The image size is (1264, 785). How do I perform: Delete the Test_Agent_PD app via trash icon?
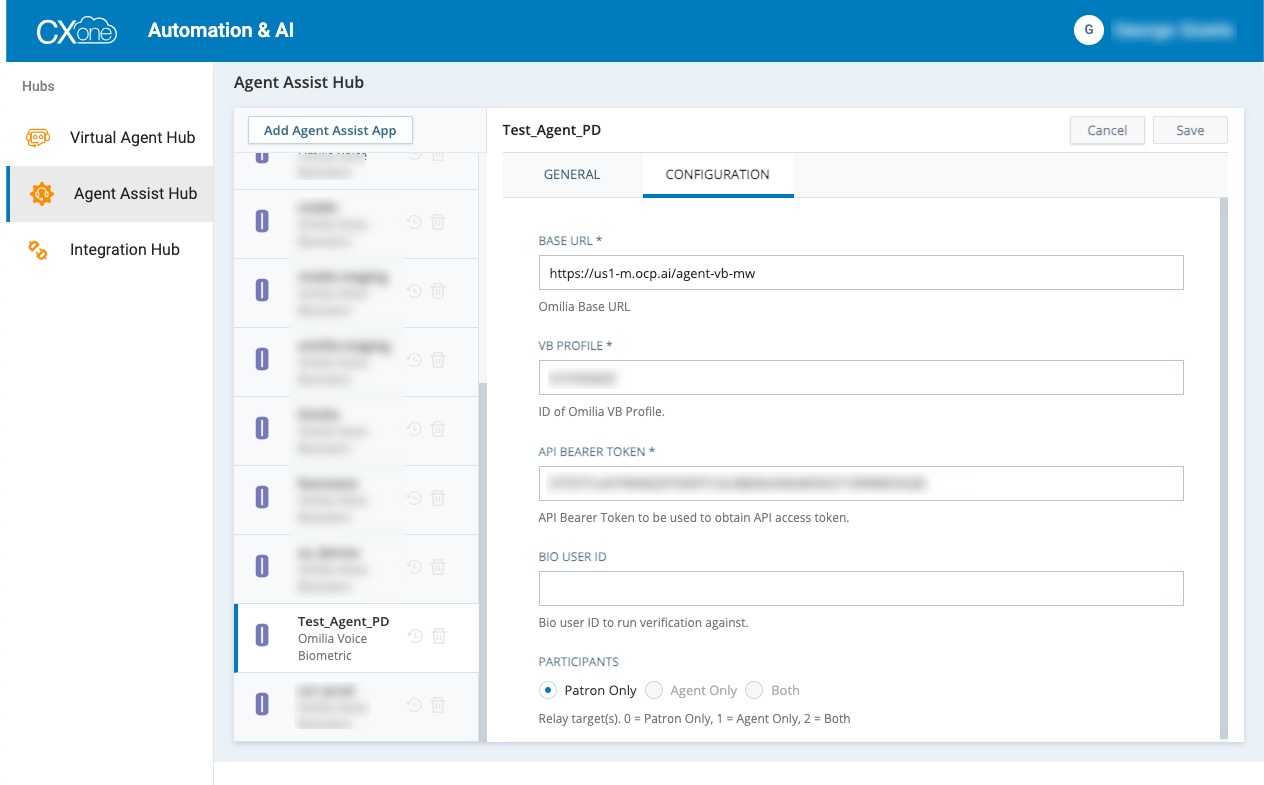coord(438,636)
